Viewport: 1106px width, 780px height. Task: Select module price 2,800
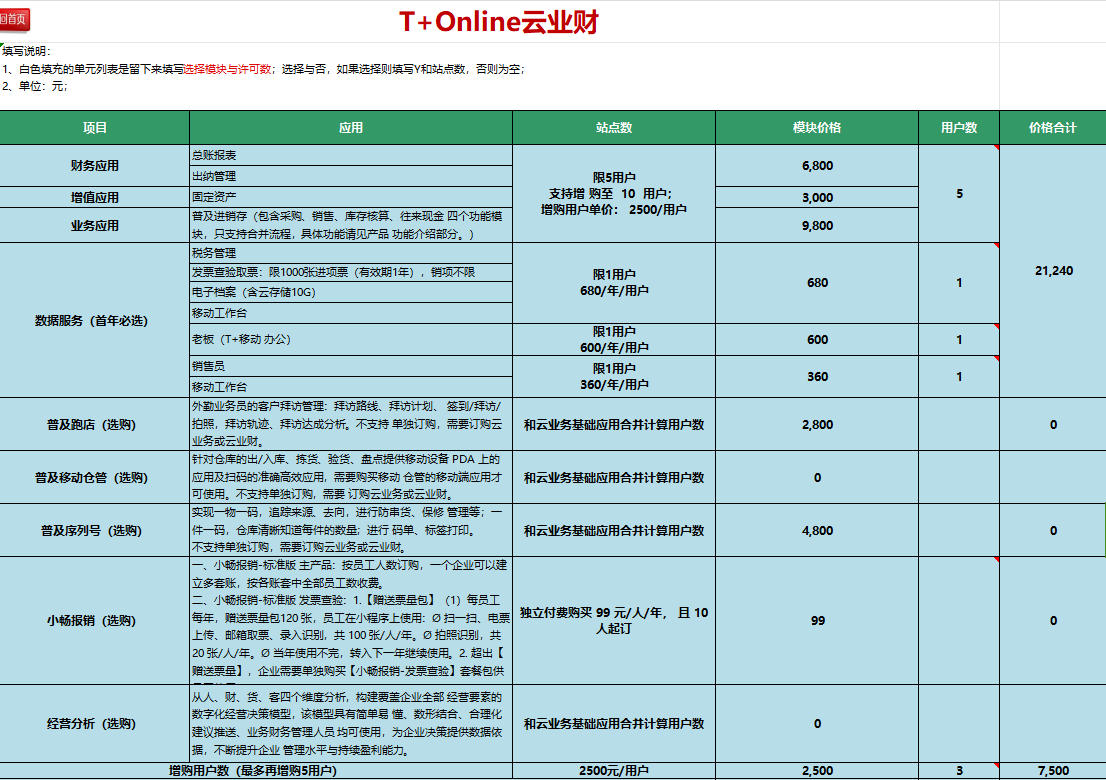click(x=817, y=425)
